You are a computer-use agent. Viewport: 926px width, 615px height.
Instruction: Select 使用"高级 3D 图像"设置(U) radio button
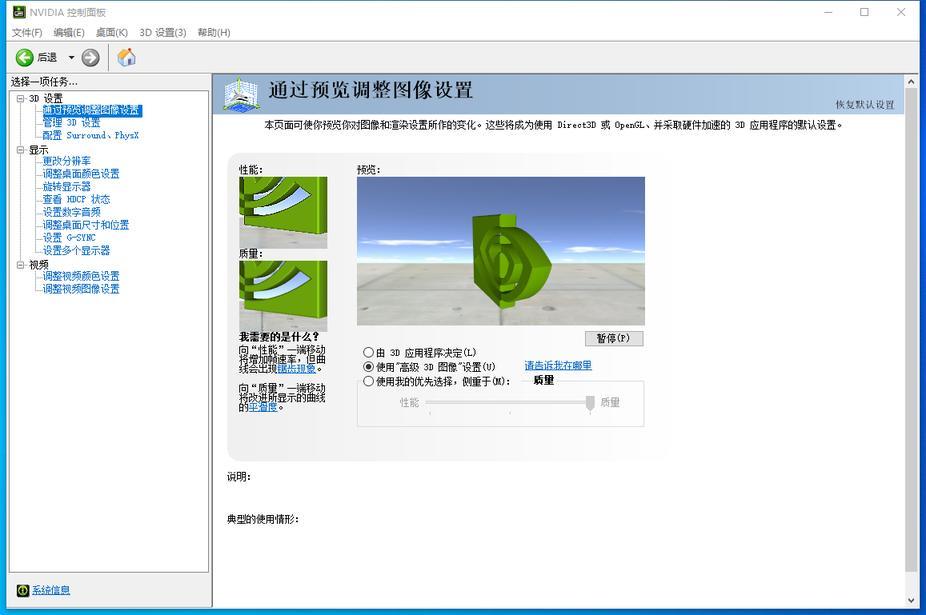pyautogui.click(x=369, y=367)
